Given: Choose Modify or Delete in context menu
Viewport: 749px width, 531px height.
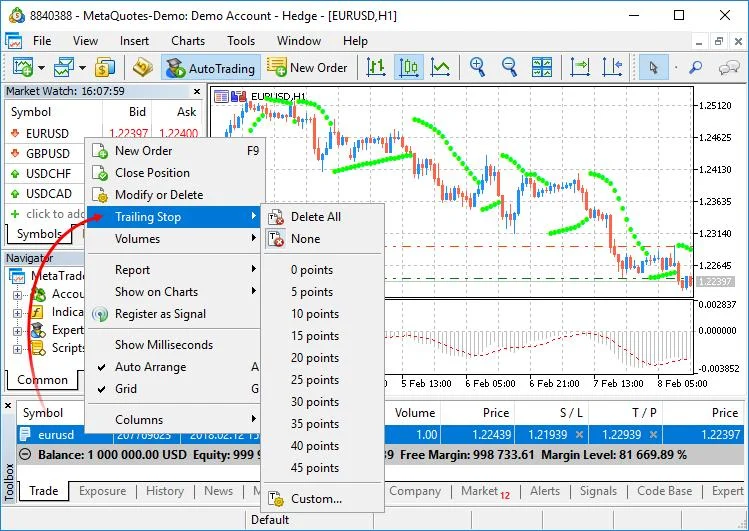Looking at the screenshot, I should (x=174, y=195).
